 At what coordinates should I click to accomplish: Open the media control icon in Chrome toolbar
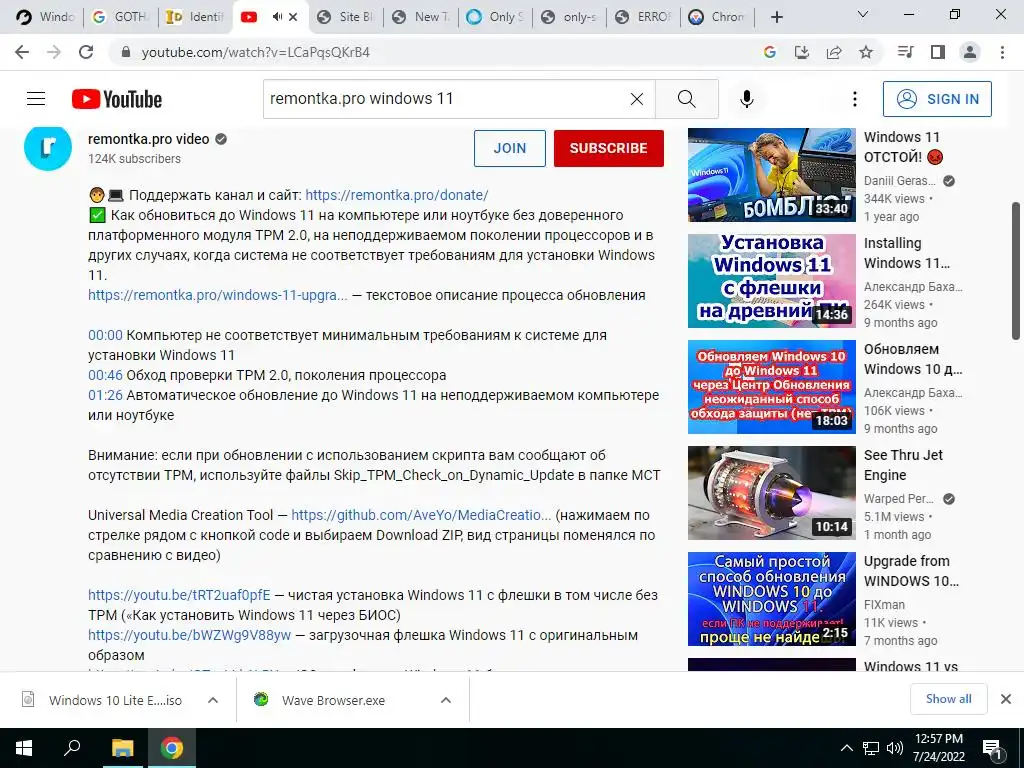tap(906, 52)
